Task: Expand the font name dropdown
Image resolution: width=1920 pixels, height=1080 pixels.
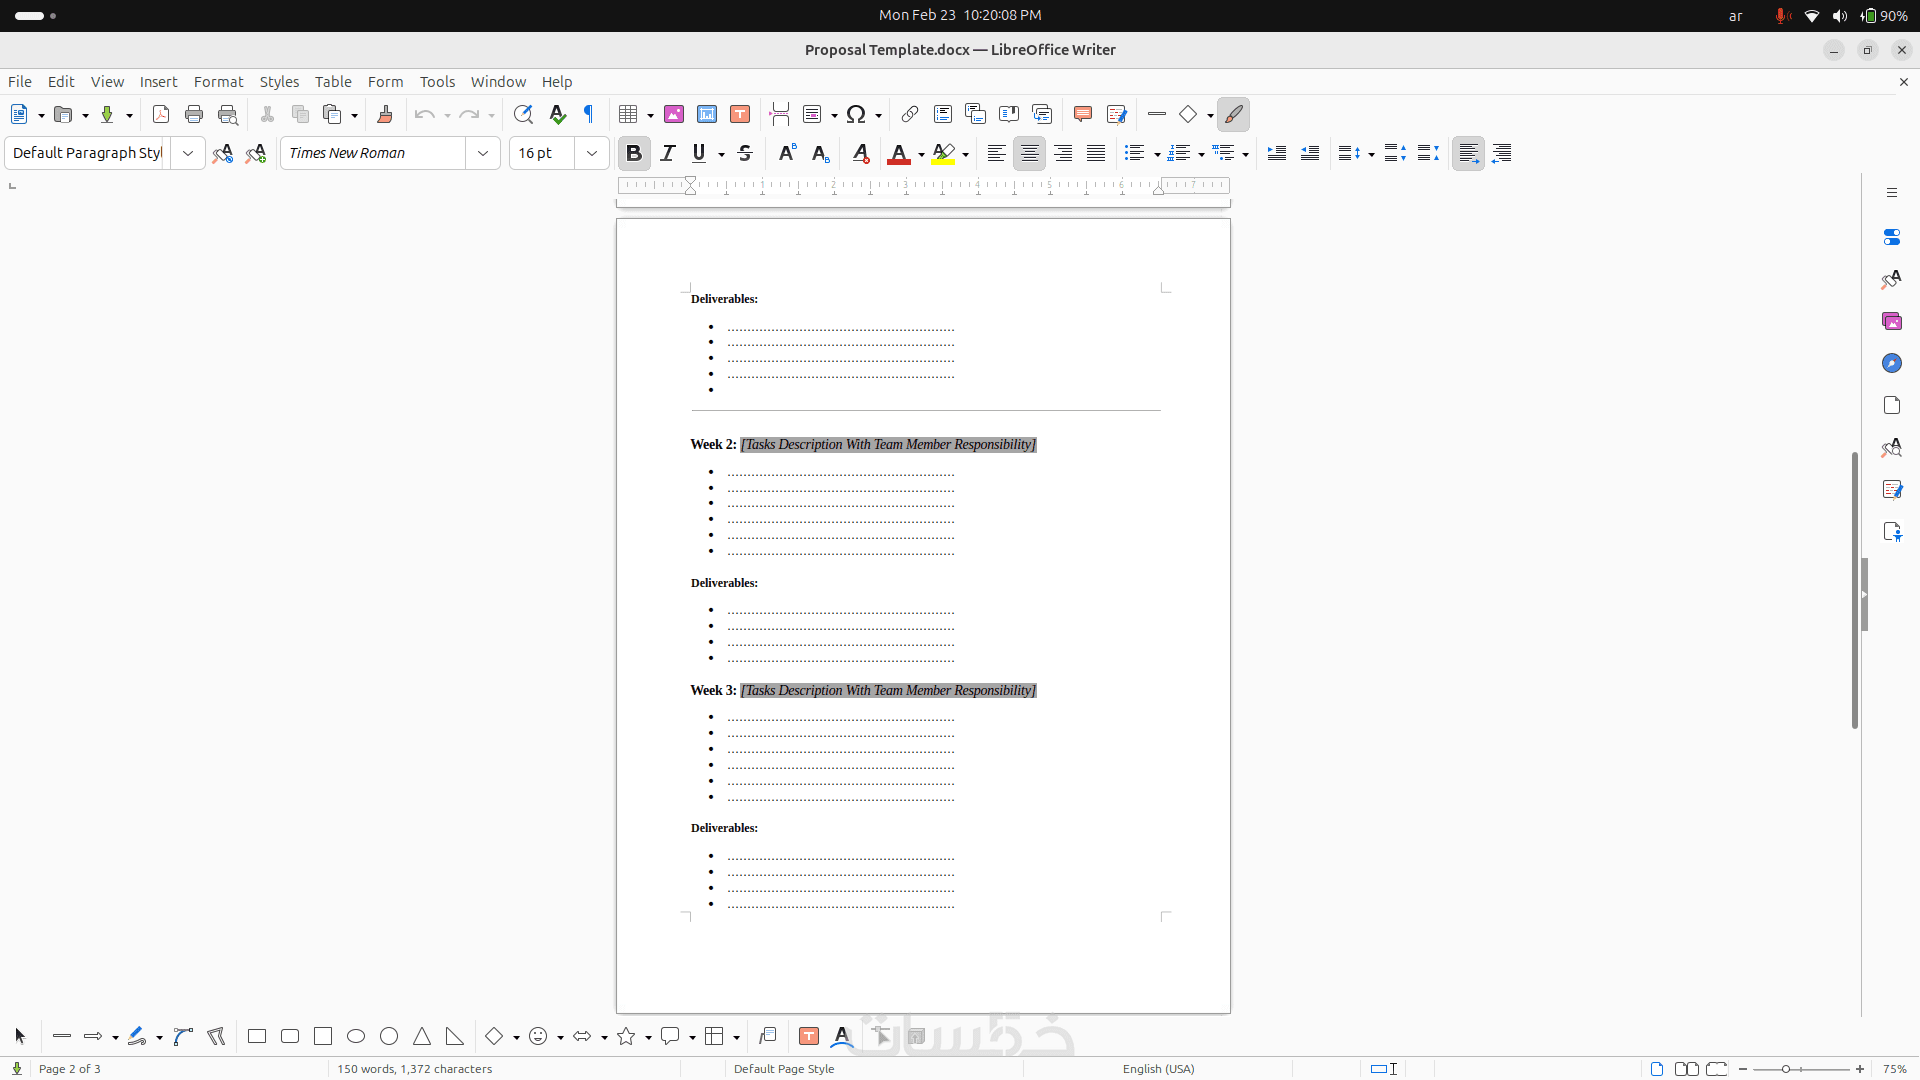Action: pos(483,153)
